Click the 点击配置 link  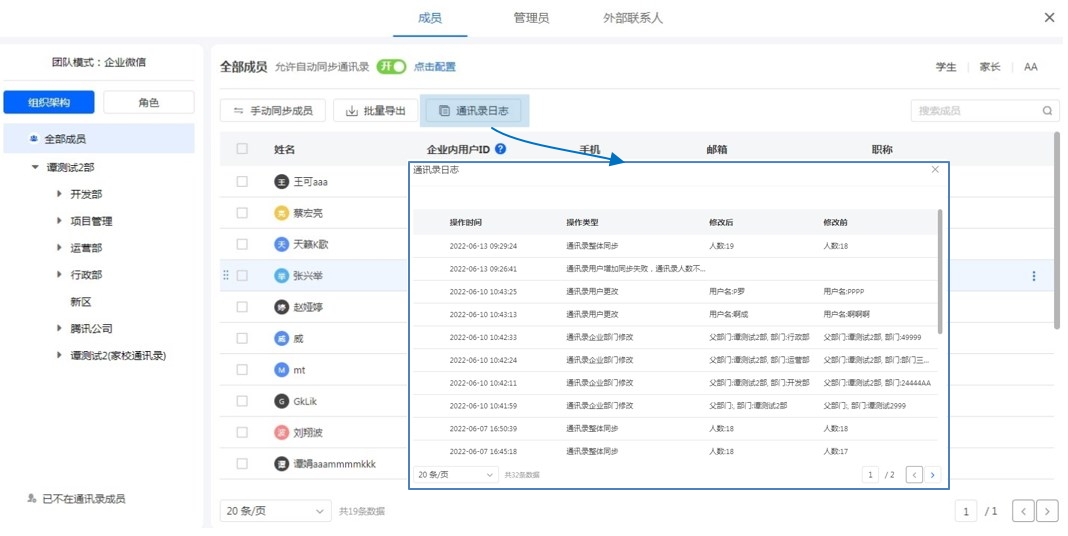[435, 67]
